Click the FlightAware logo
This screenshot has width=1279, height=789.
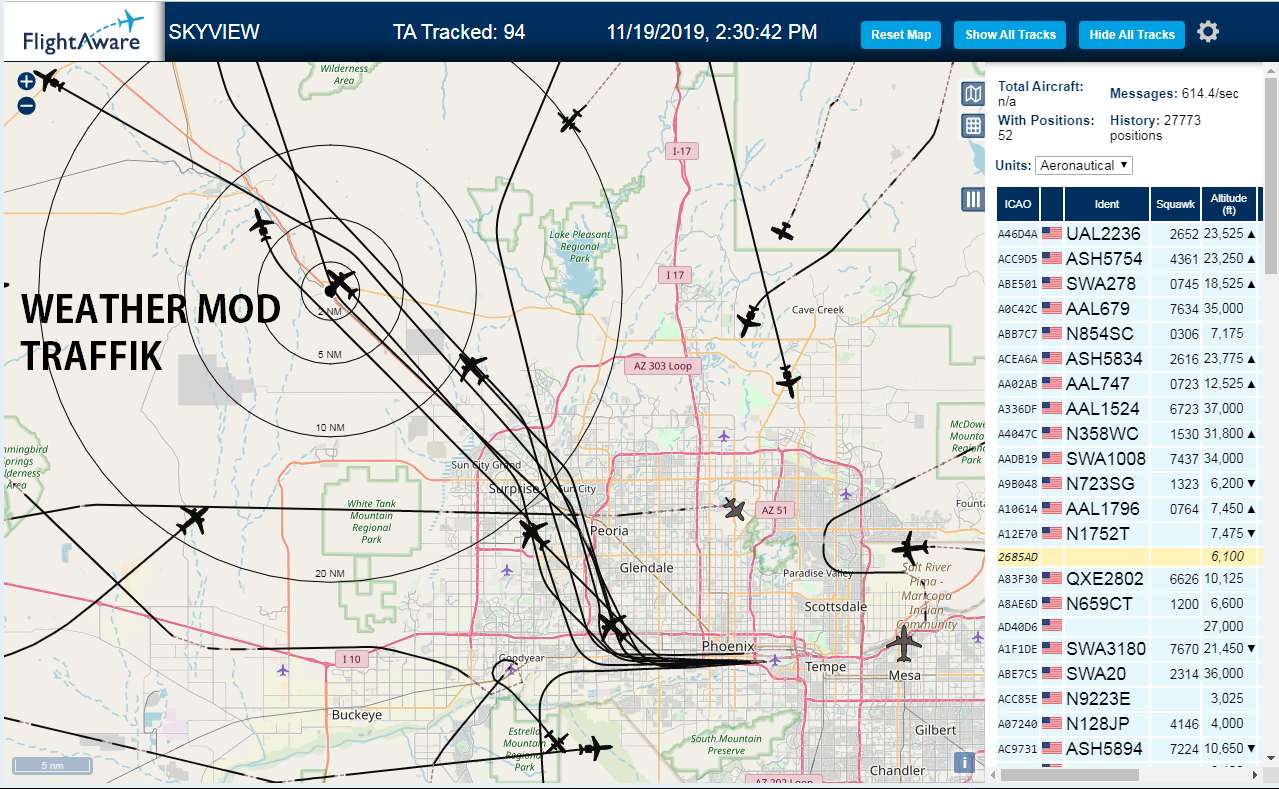83,33
